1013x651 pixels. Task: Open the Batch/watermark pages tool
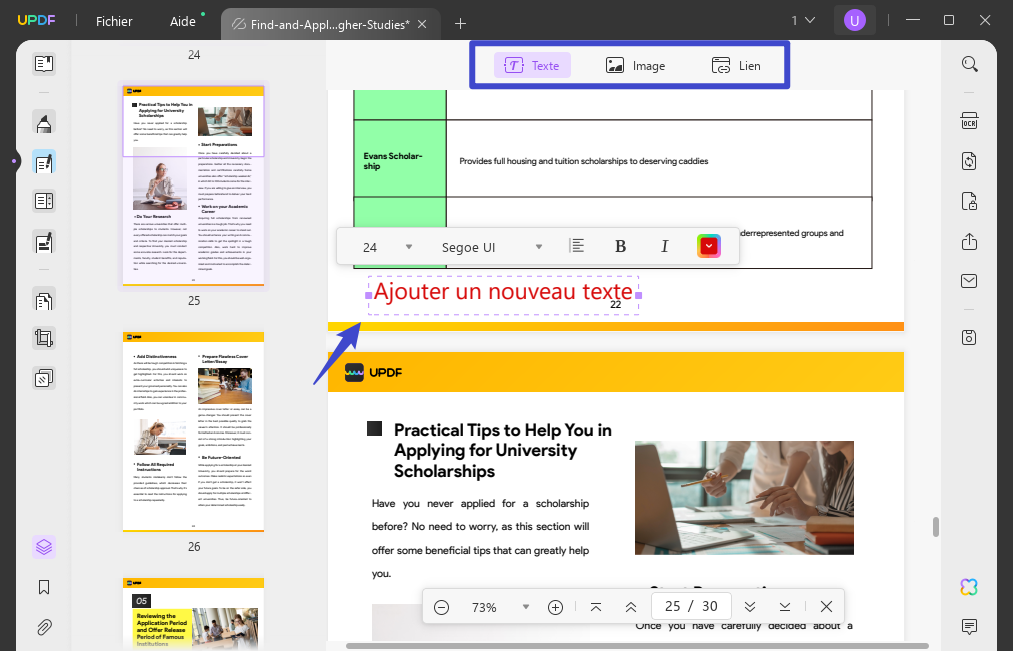point(44,378)
